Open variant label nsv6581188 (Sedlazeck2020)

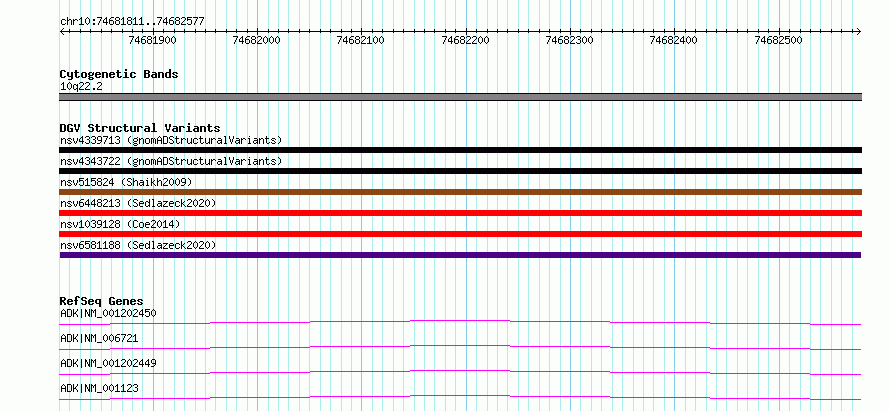(x=138, y=245)
